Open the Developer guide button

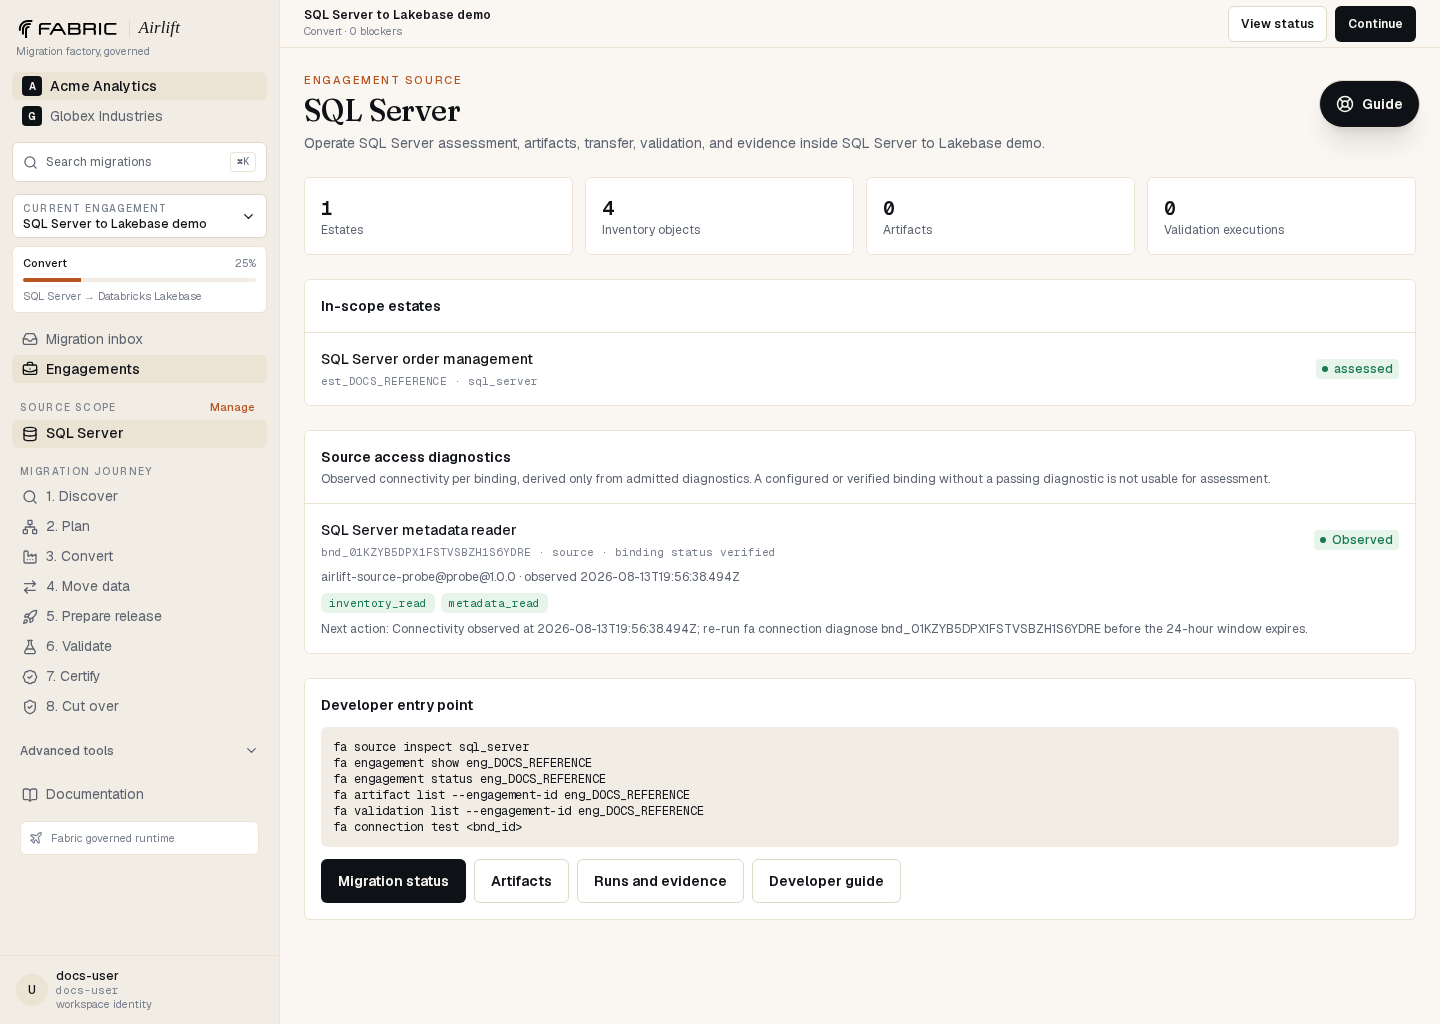pos(826,881)
